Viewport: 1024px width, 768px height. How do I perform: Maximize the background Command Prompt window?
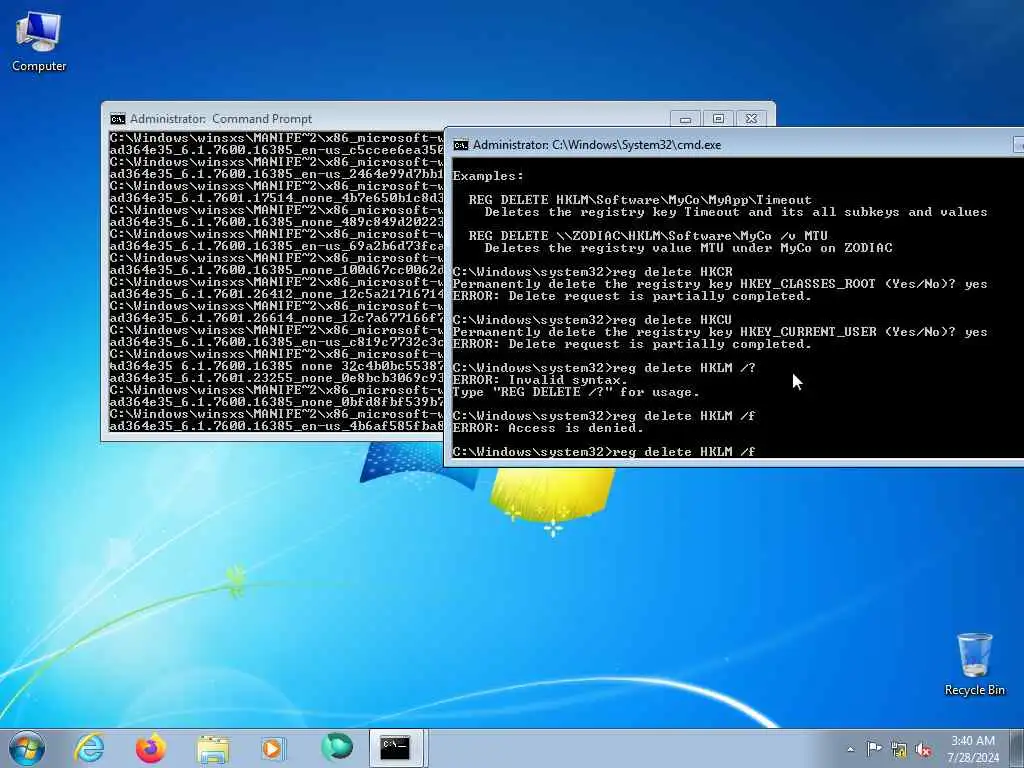click(x=718, y=119)
